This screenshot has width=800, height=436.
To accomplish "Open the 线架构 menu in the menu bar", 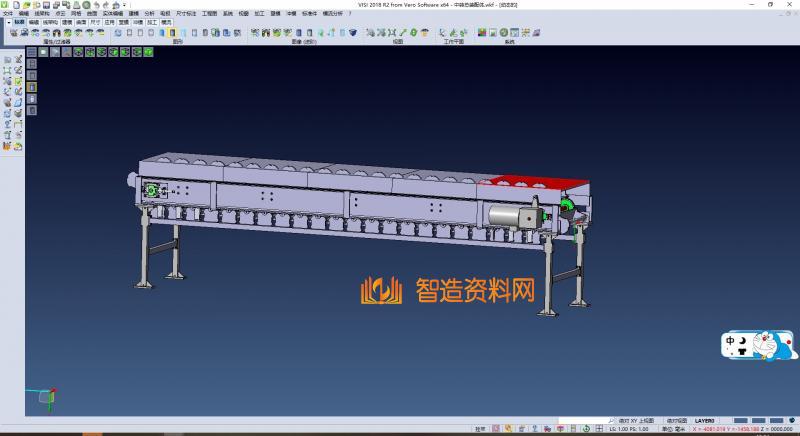I will click(42, 13).
